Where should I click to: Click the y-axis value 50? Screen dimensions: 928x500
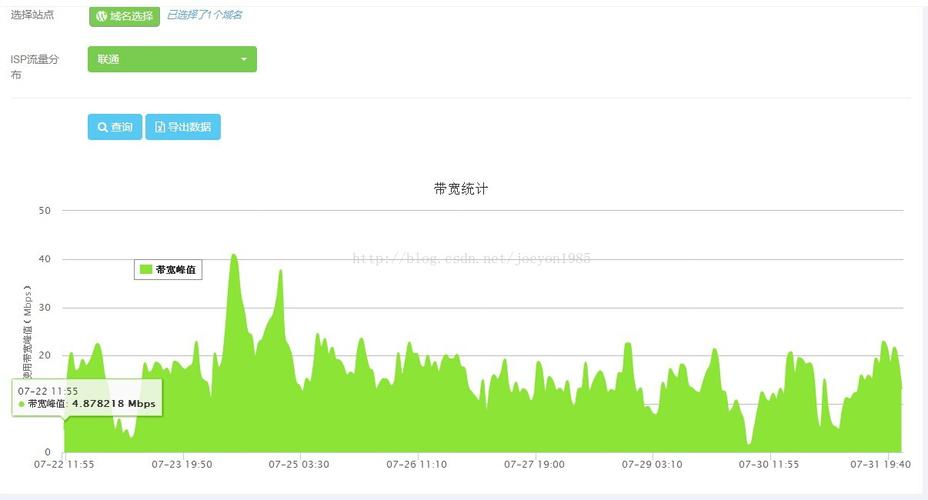[x=44, y=211]
